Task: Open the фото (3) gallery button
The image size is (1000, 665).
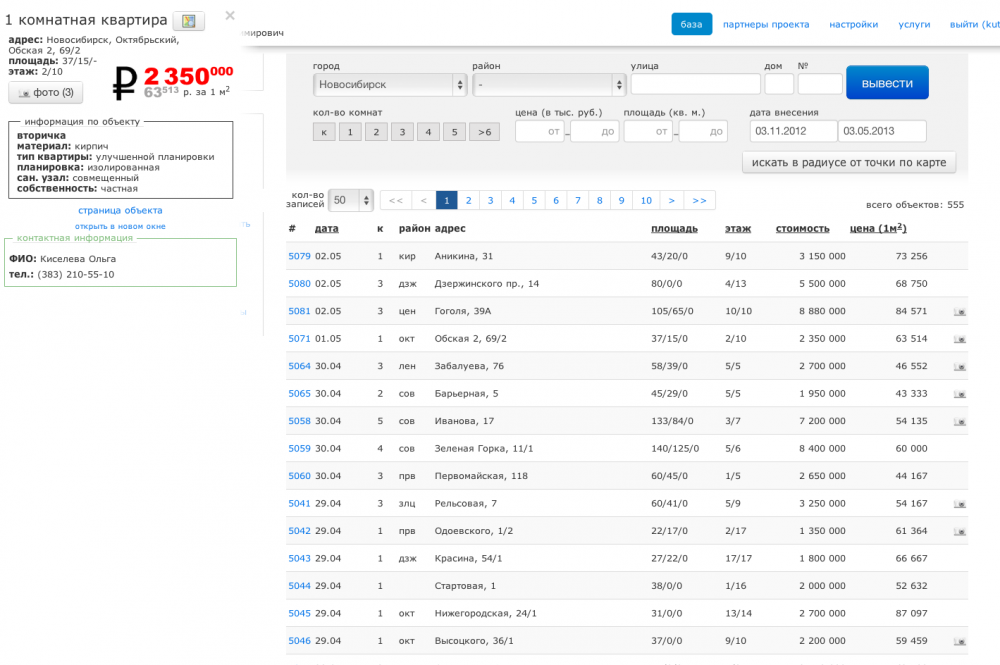Action: 46,92
